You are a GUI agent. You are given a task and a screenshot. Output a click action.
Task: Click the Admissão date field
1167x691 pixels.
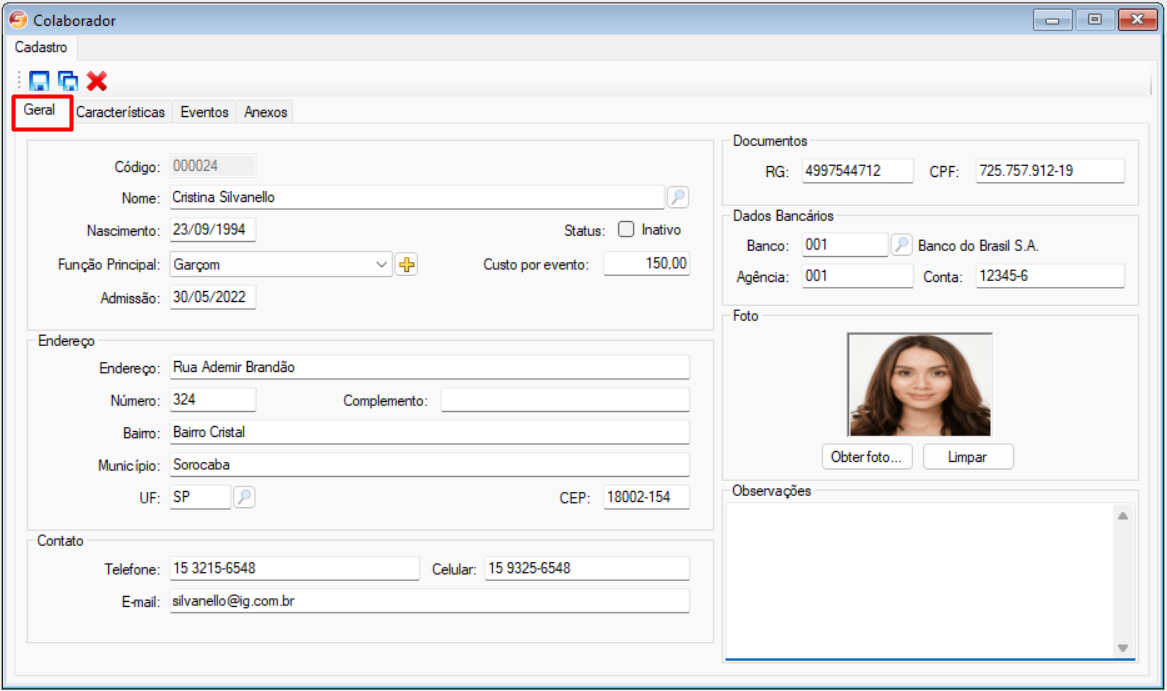[212, 297]
